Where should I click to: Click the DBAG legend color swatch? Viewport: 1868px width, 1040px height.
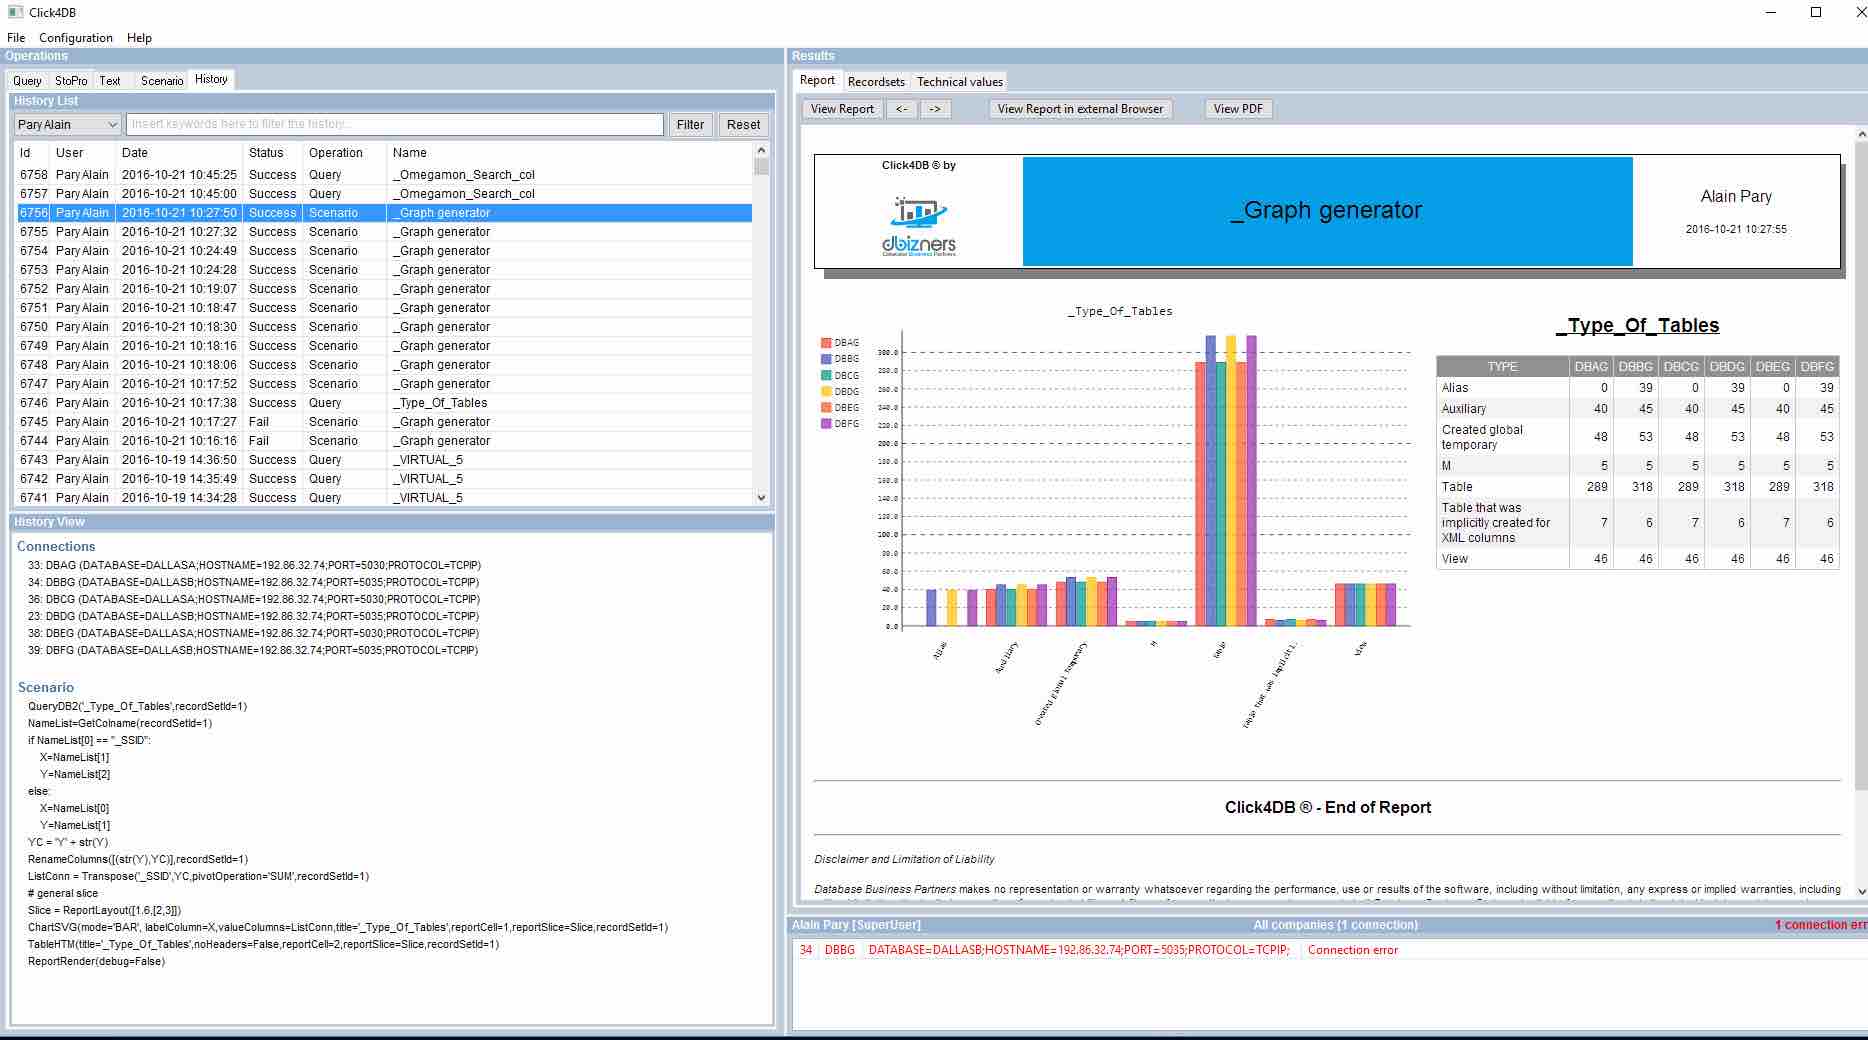pyautogui.click(x=826, y=343)
